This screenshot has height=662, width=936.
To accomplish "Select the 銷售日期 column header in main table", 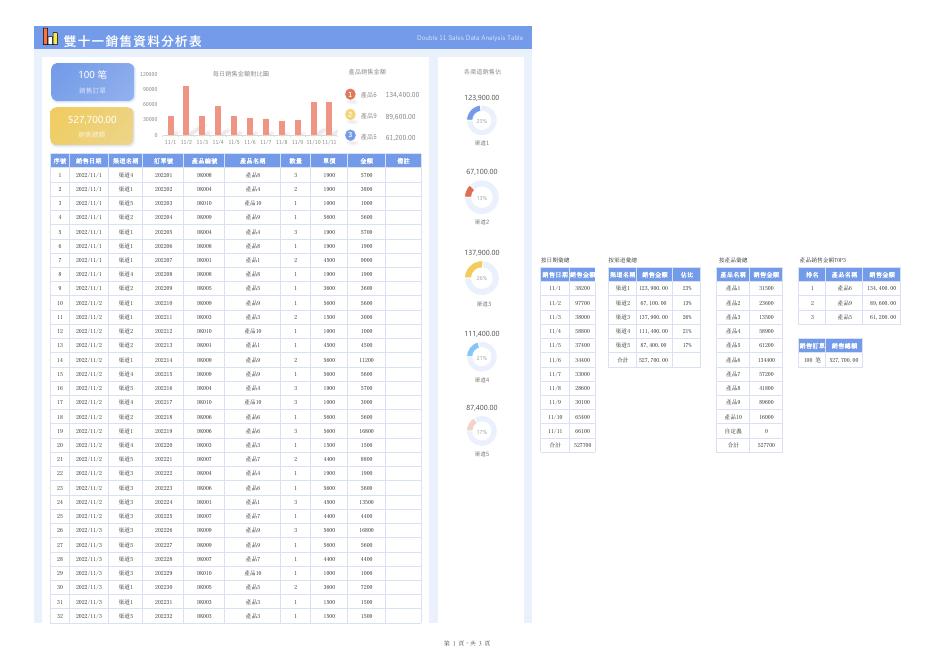I will pos(89,161).
